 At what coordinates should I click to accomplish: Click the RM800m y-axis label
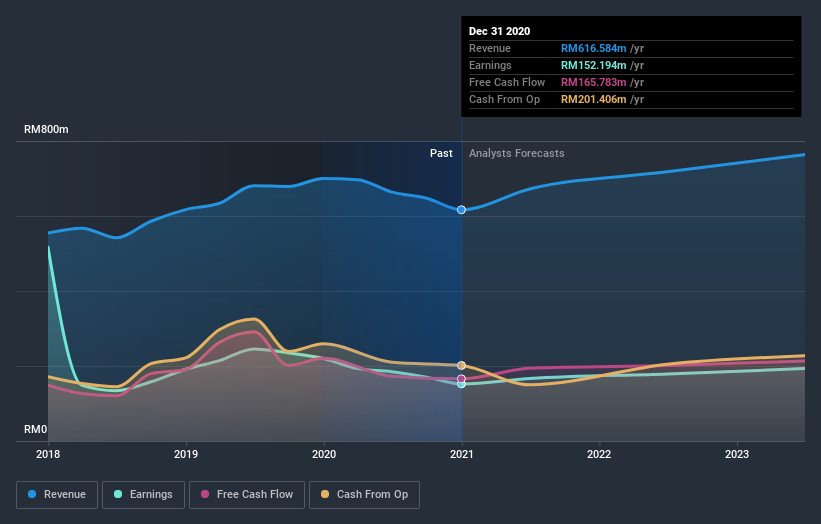tap(46, 129)
